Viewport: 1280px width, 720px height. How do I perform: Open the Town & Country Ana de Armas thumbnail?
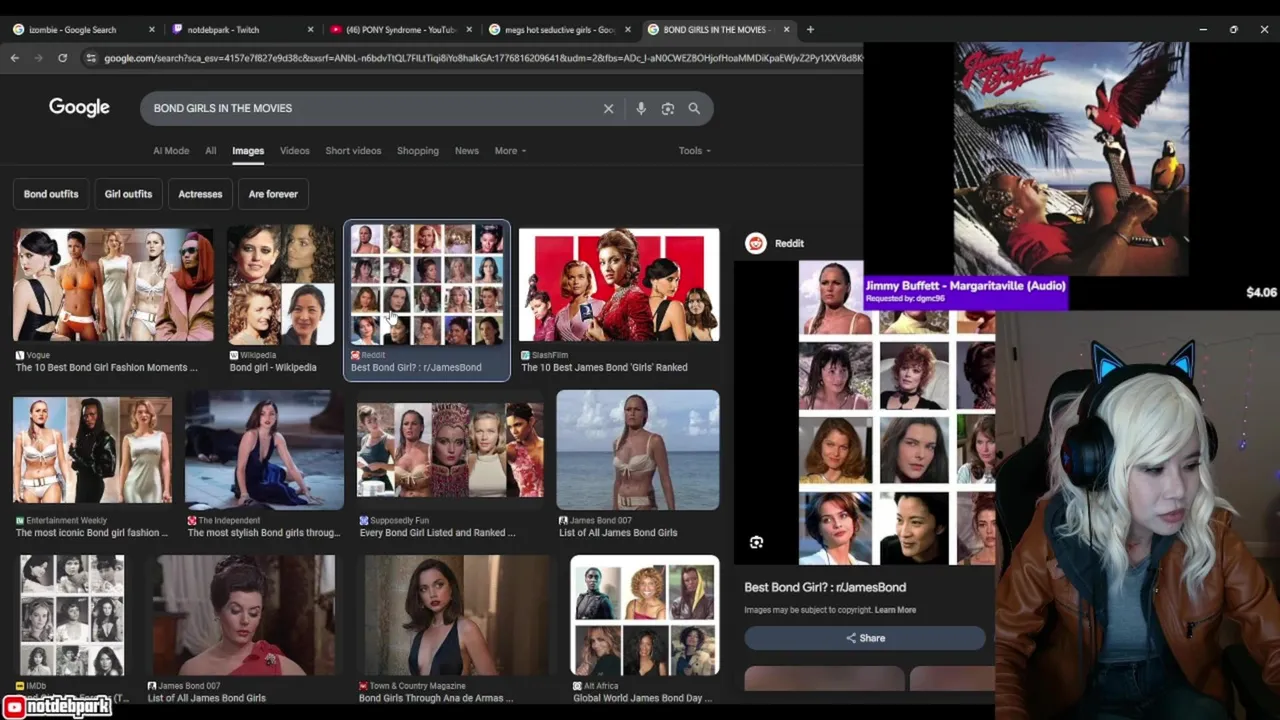(x=456, y=615)
